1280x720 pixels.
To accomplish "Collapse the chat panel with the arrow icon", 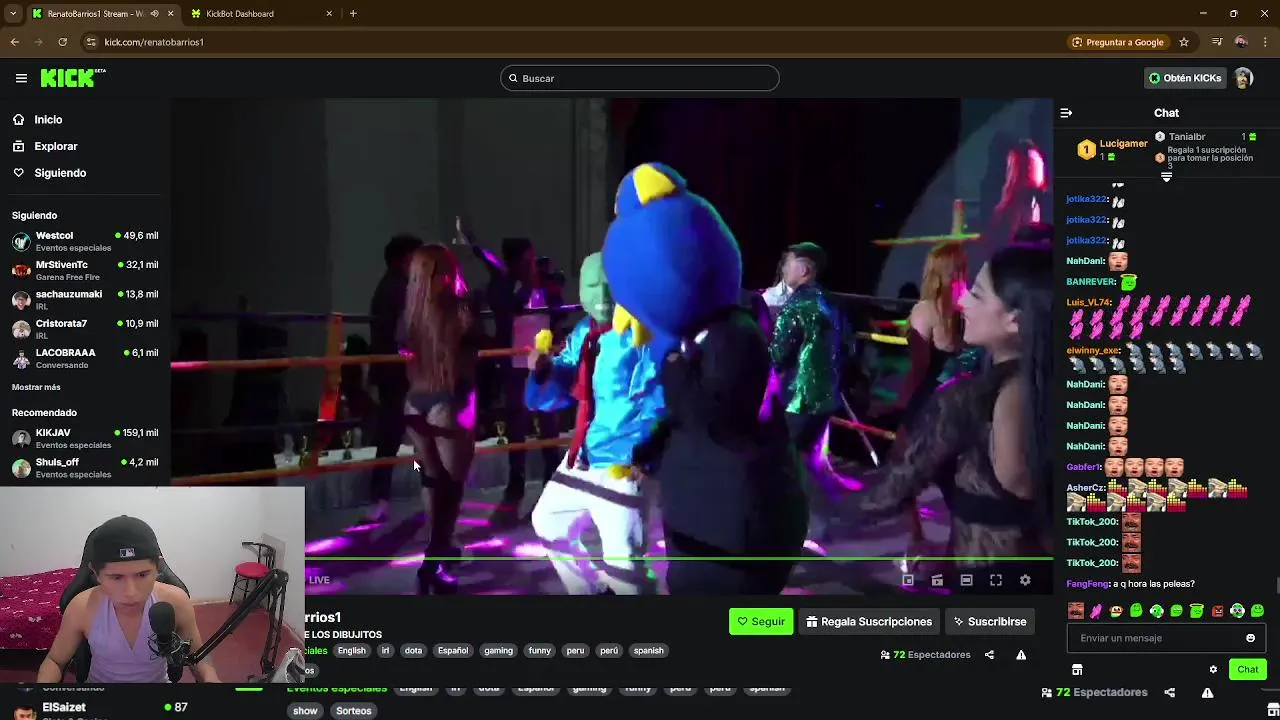I will 1066,113.
